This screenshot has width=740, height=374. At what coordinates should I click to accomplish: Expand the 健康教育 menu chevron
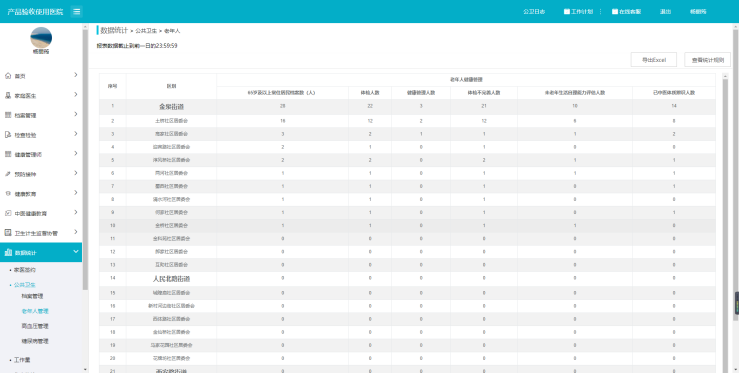click(76, 193)
